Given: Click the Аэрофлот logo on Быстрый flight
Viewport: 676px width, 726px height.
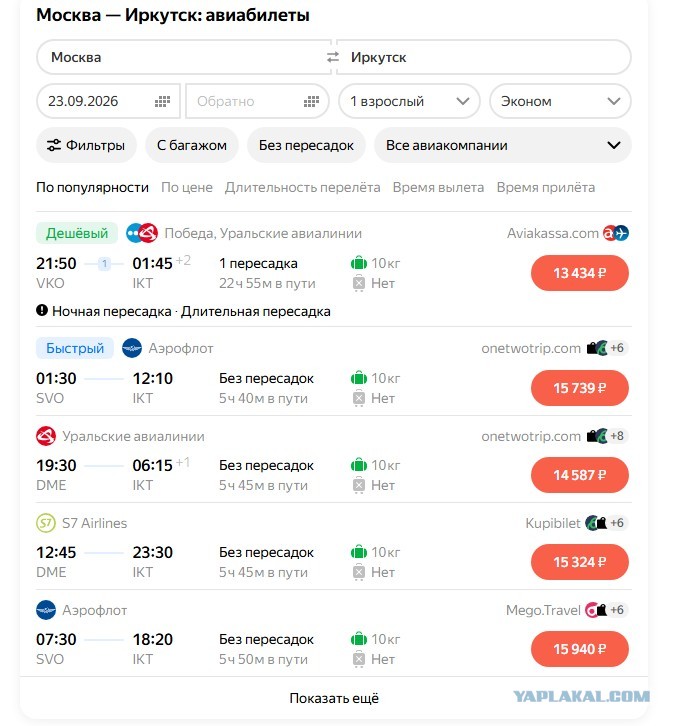Looking at the screenshot, I should pyautogui.click(x=132, y=348).
